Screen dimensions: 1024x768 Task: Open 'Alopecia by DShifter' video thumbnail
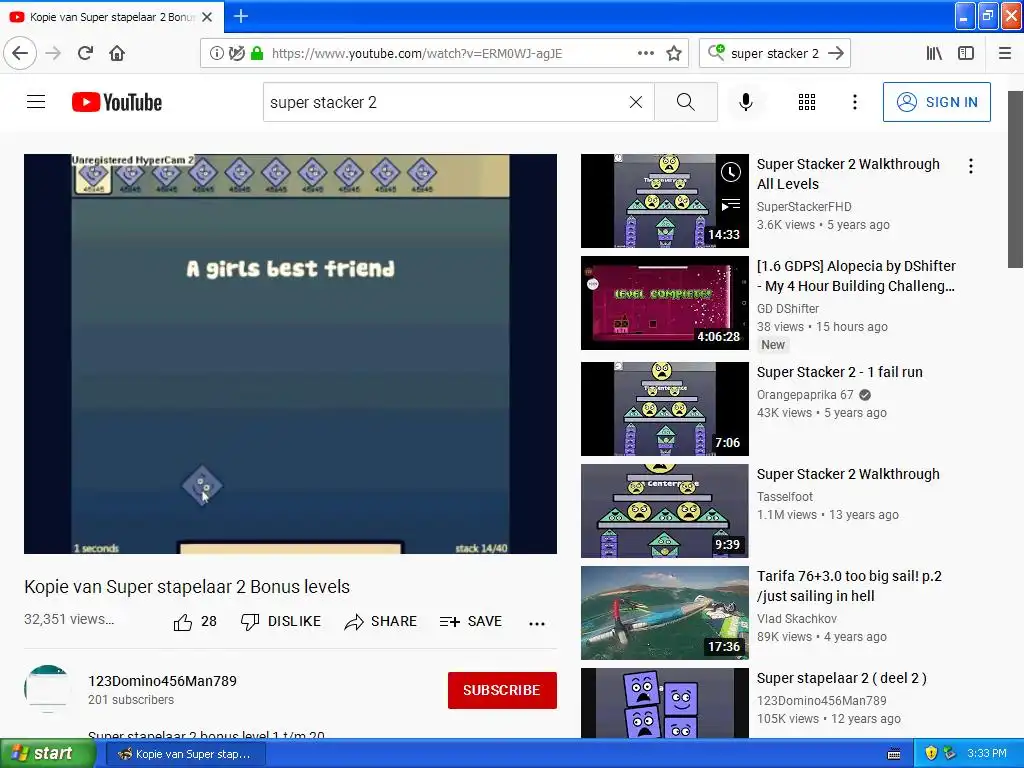click(664, 303)
